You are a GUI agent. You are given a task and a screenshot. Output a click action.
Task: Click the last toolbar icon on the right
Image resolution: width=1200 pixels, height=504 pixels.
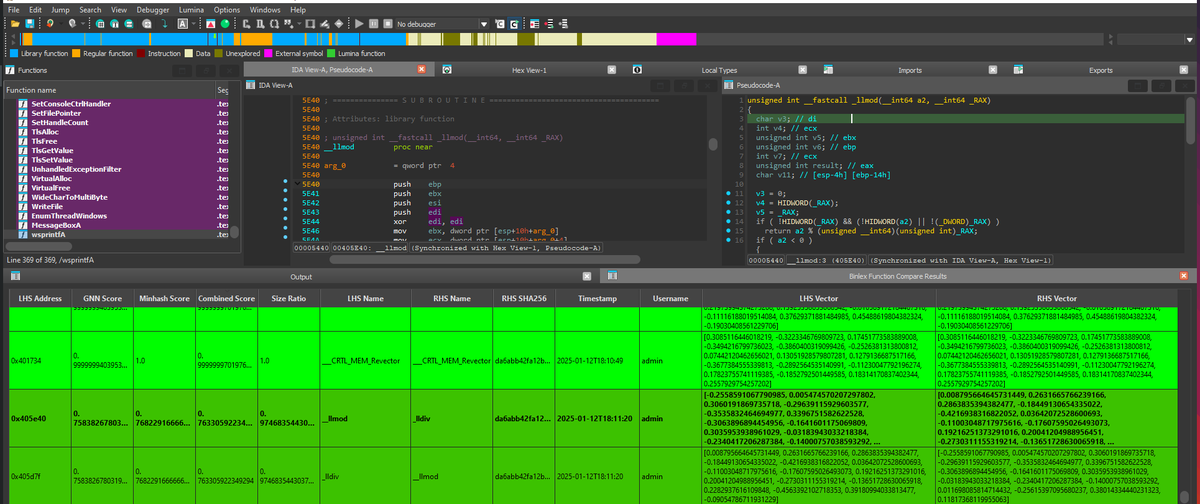564,23
